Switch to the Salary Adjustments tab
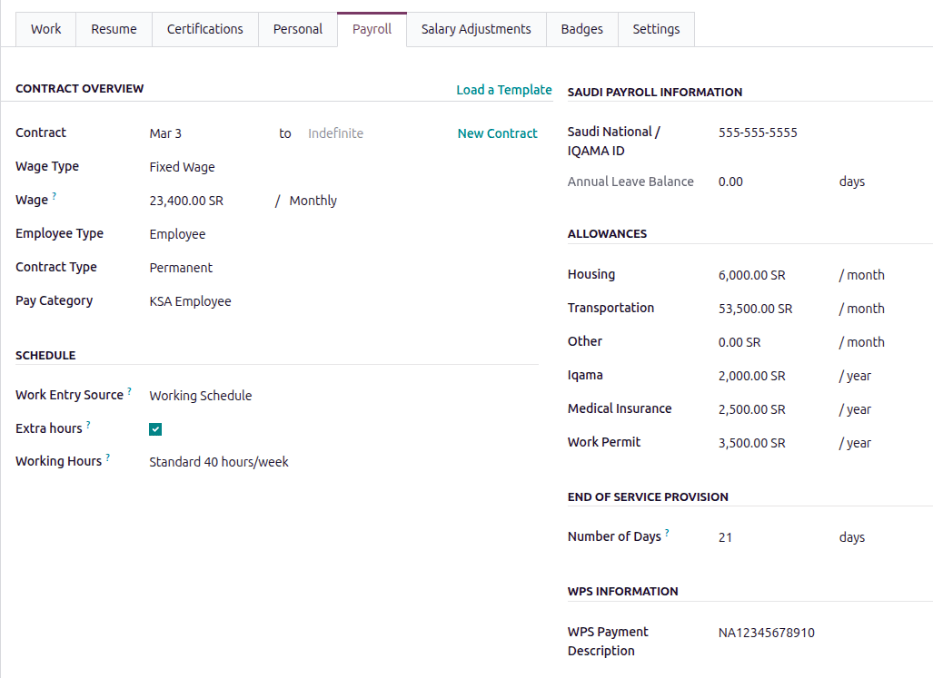The image size is (933, 678). pyautogui.click(x=476, y=29)
